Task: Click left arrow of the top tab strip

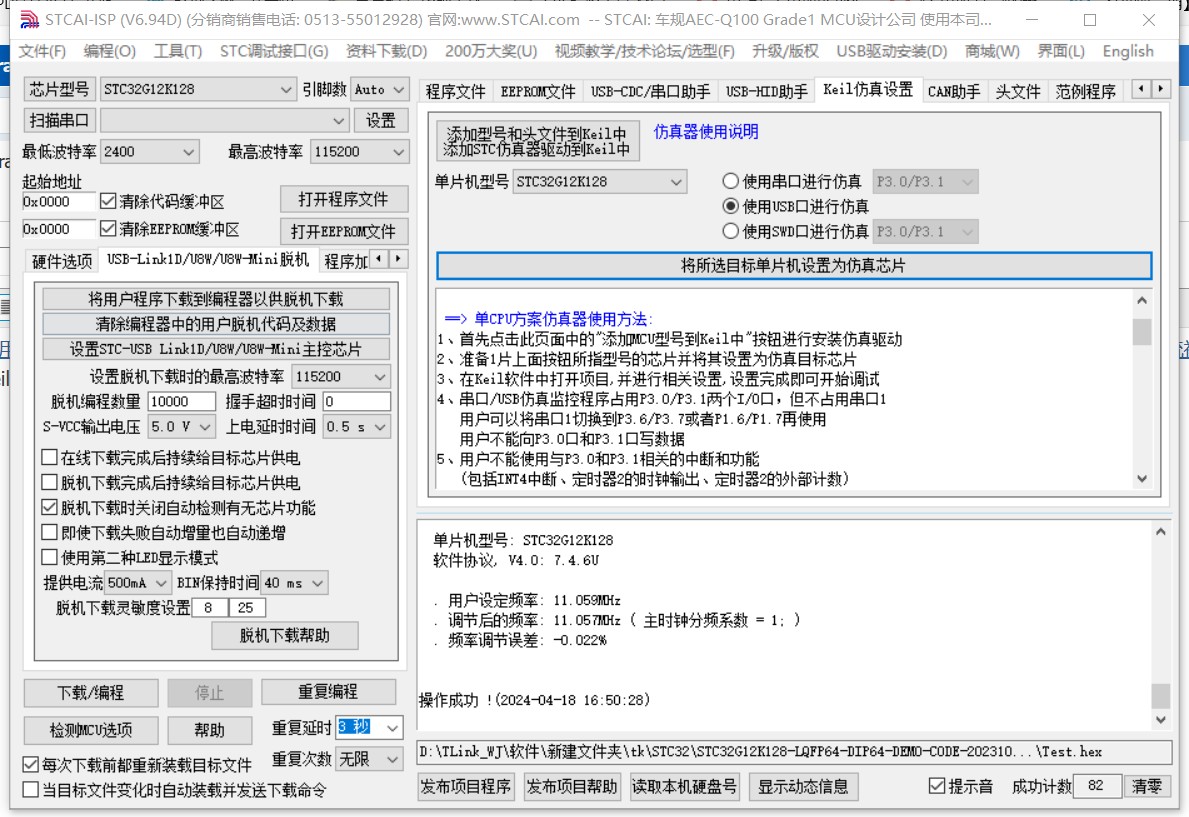Action: click(1141, 90)
